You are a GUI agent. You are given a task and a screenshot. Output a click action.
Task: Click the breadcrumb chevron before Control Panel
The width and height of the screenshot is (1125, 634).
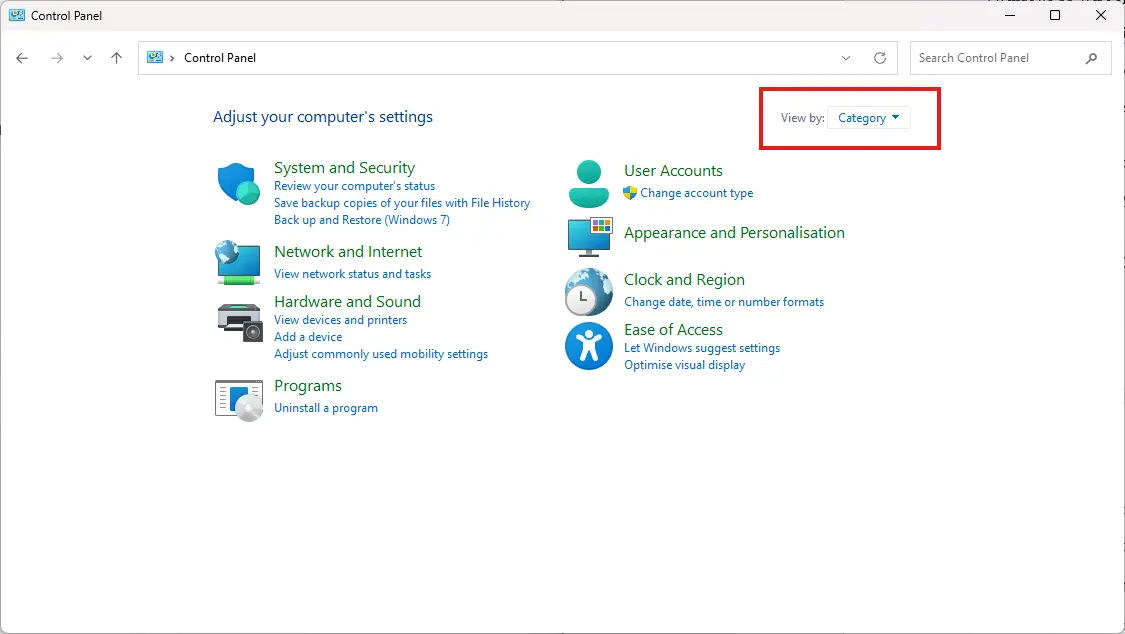[172, 58]
